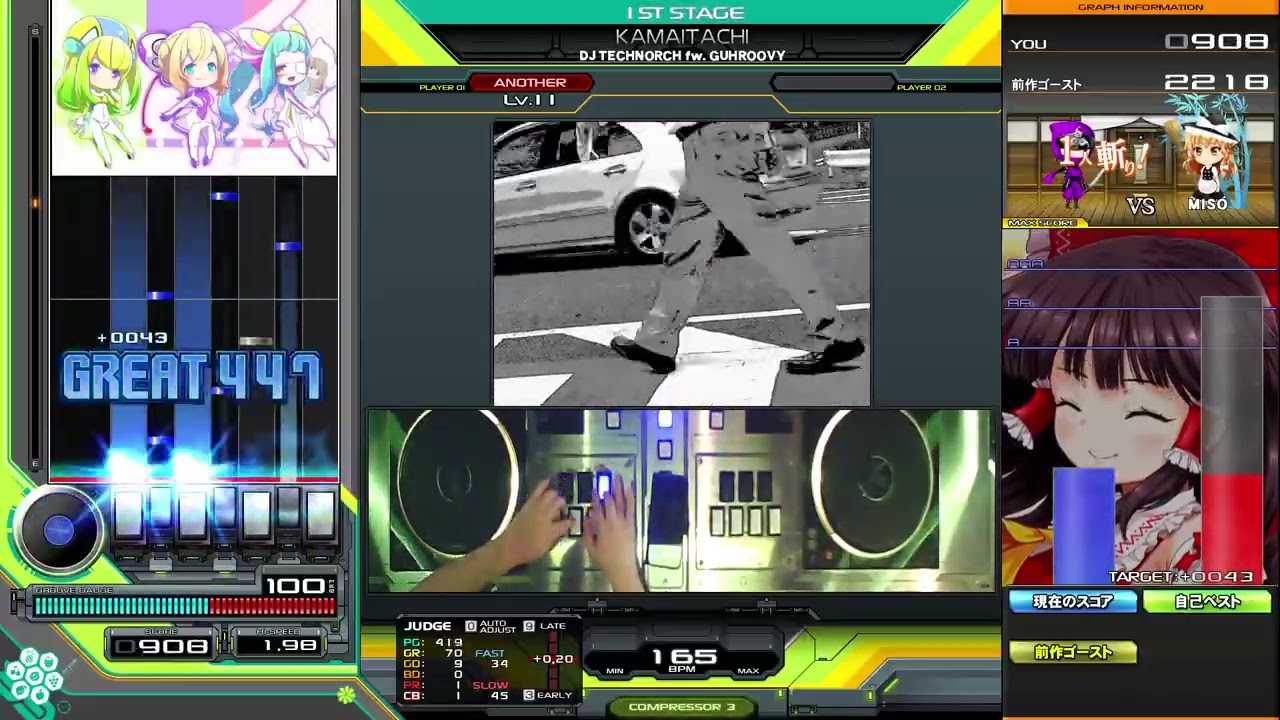1280x720 pixels.
Task: Click the GRAPH INFORMATION header
Action: [1140, 7]
